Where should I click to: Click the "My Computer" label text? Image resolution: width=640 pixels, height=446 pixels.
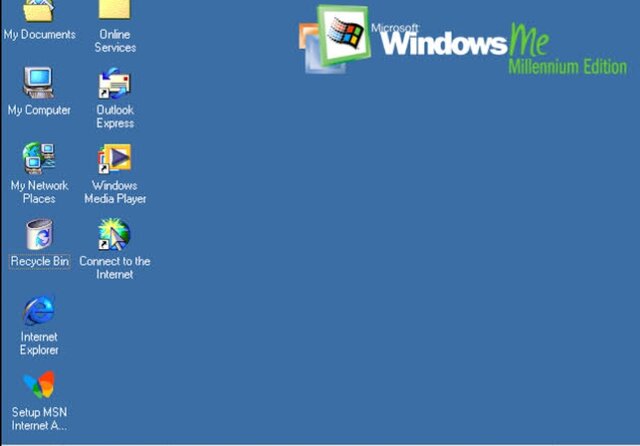39,110
